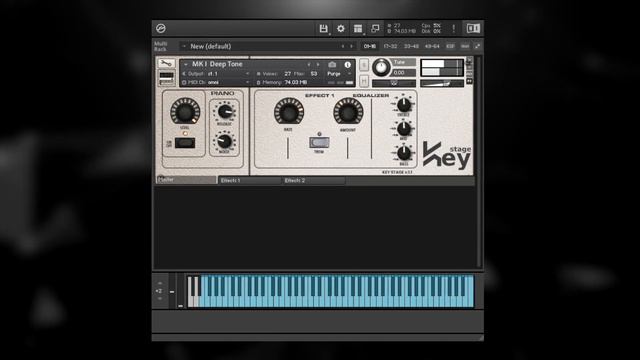Select instrument page 01-16
The image size is (640, 360).
[x=370, y=47]
